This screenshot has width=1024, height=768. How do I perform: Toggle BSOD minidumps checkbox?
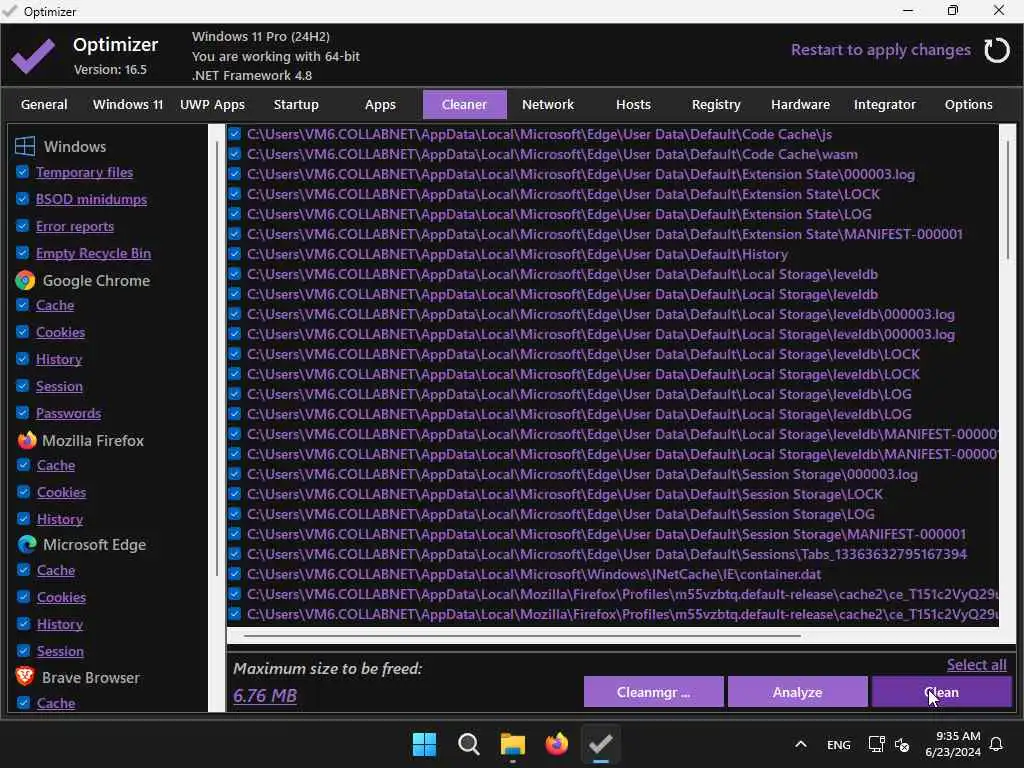coord(22,199)
